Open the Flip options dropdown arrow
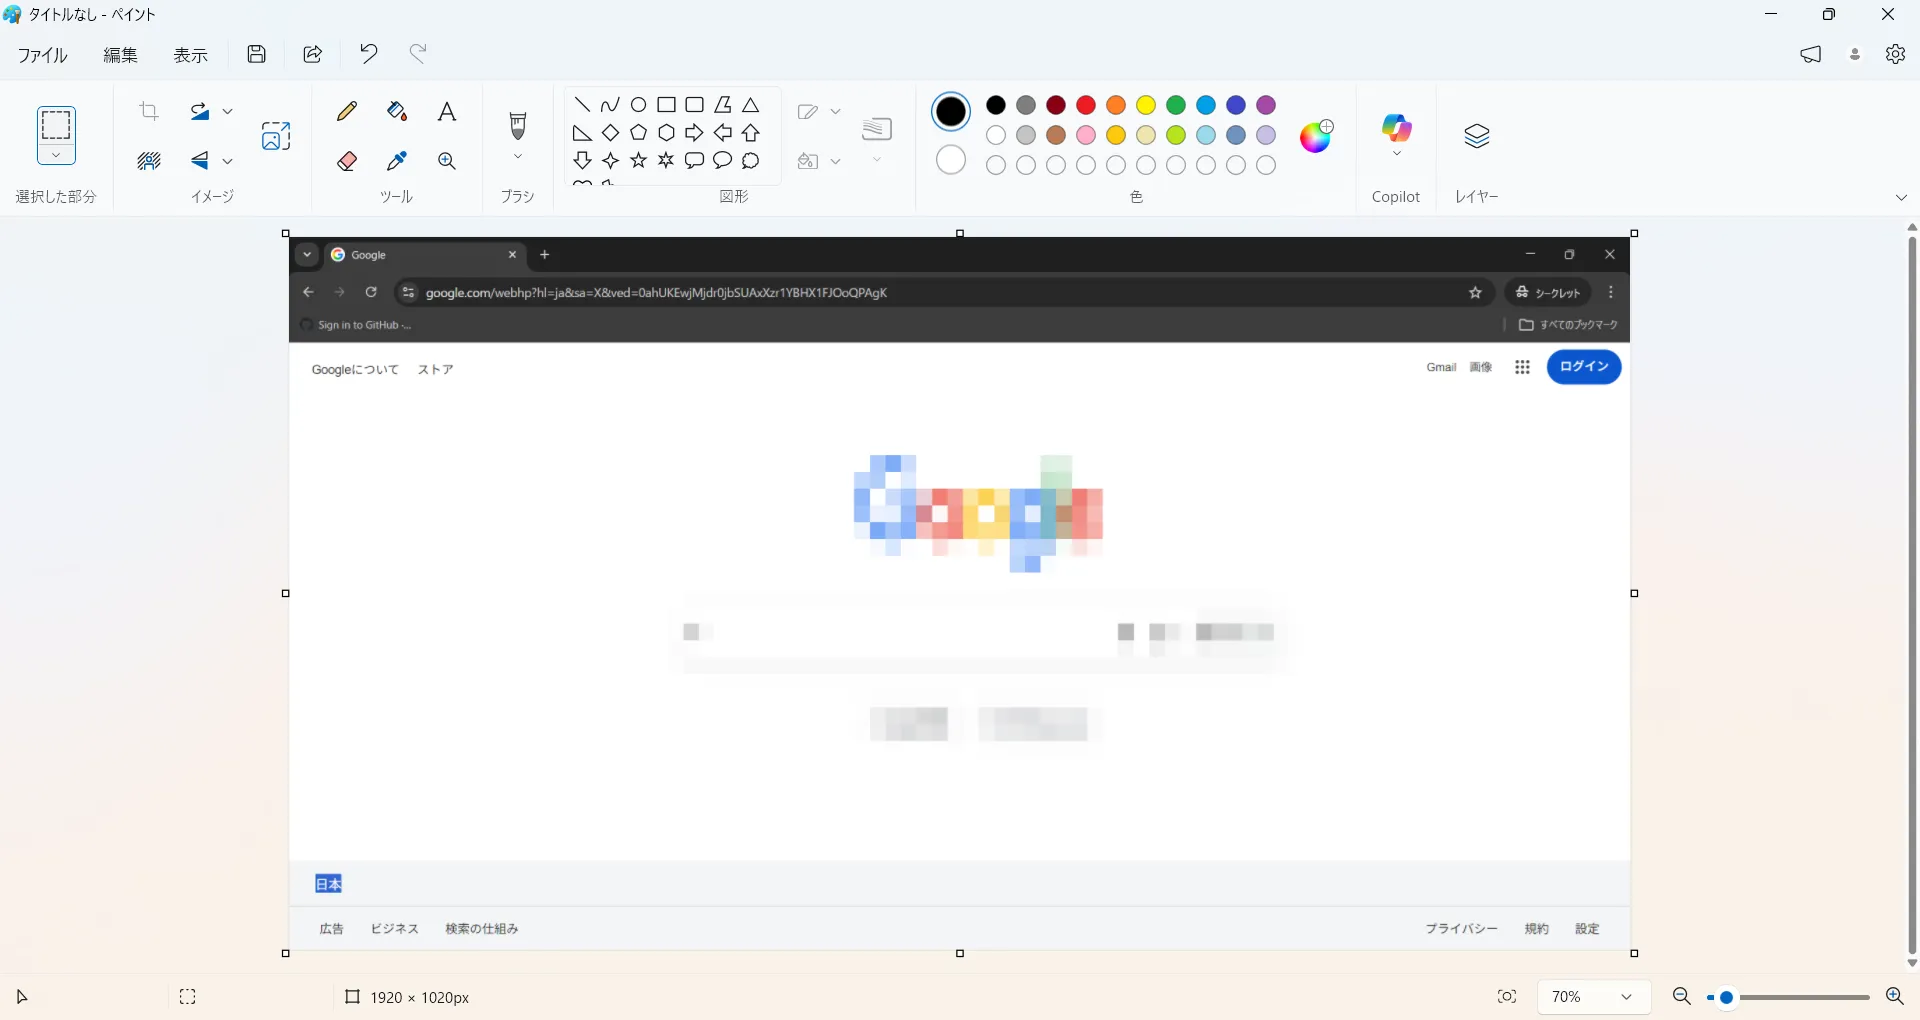 coord(228,161)
